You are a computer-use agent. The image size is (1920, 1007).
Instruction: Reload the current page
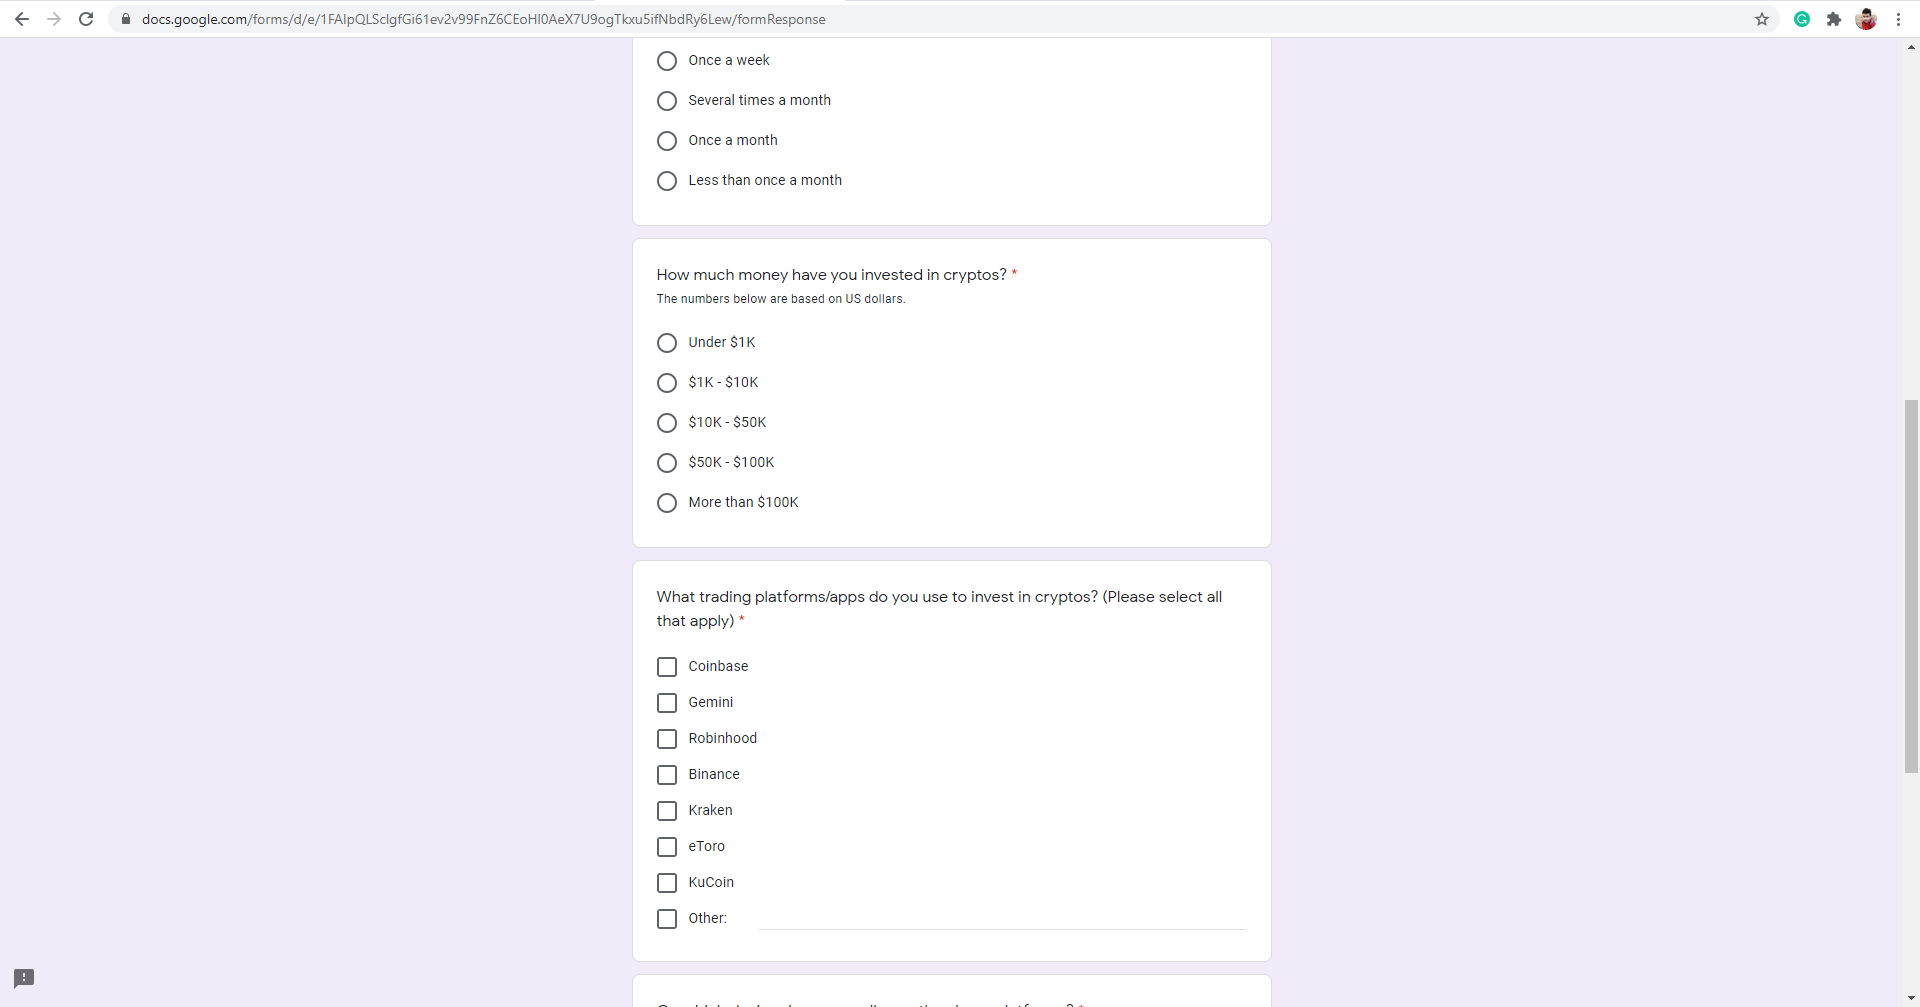[86, 19]
